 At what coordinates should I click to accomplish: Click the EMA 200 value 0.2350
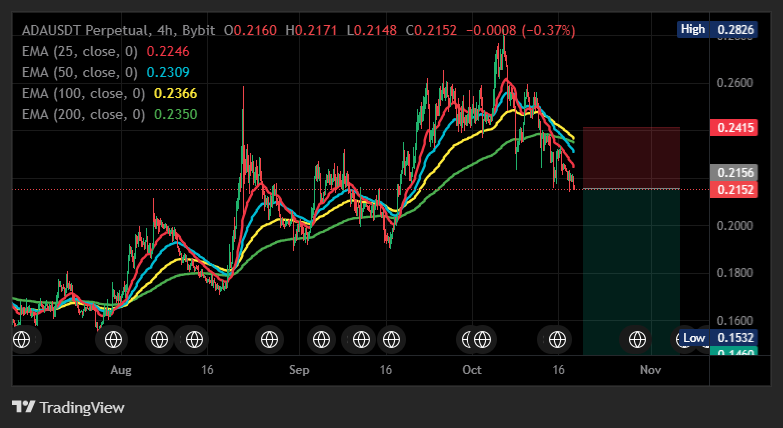click(176, 114)
